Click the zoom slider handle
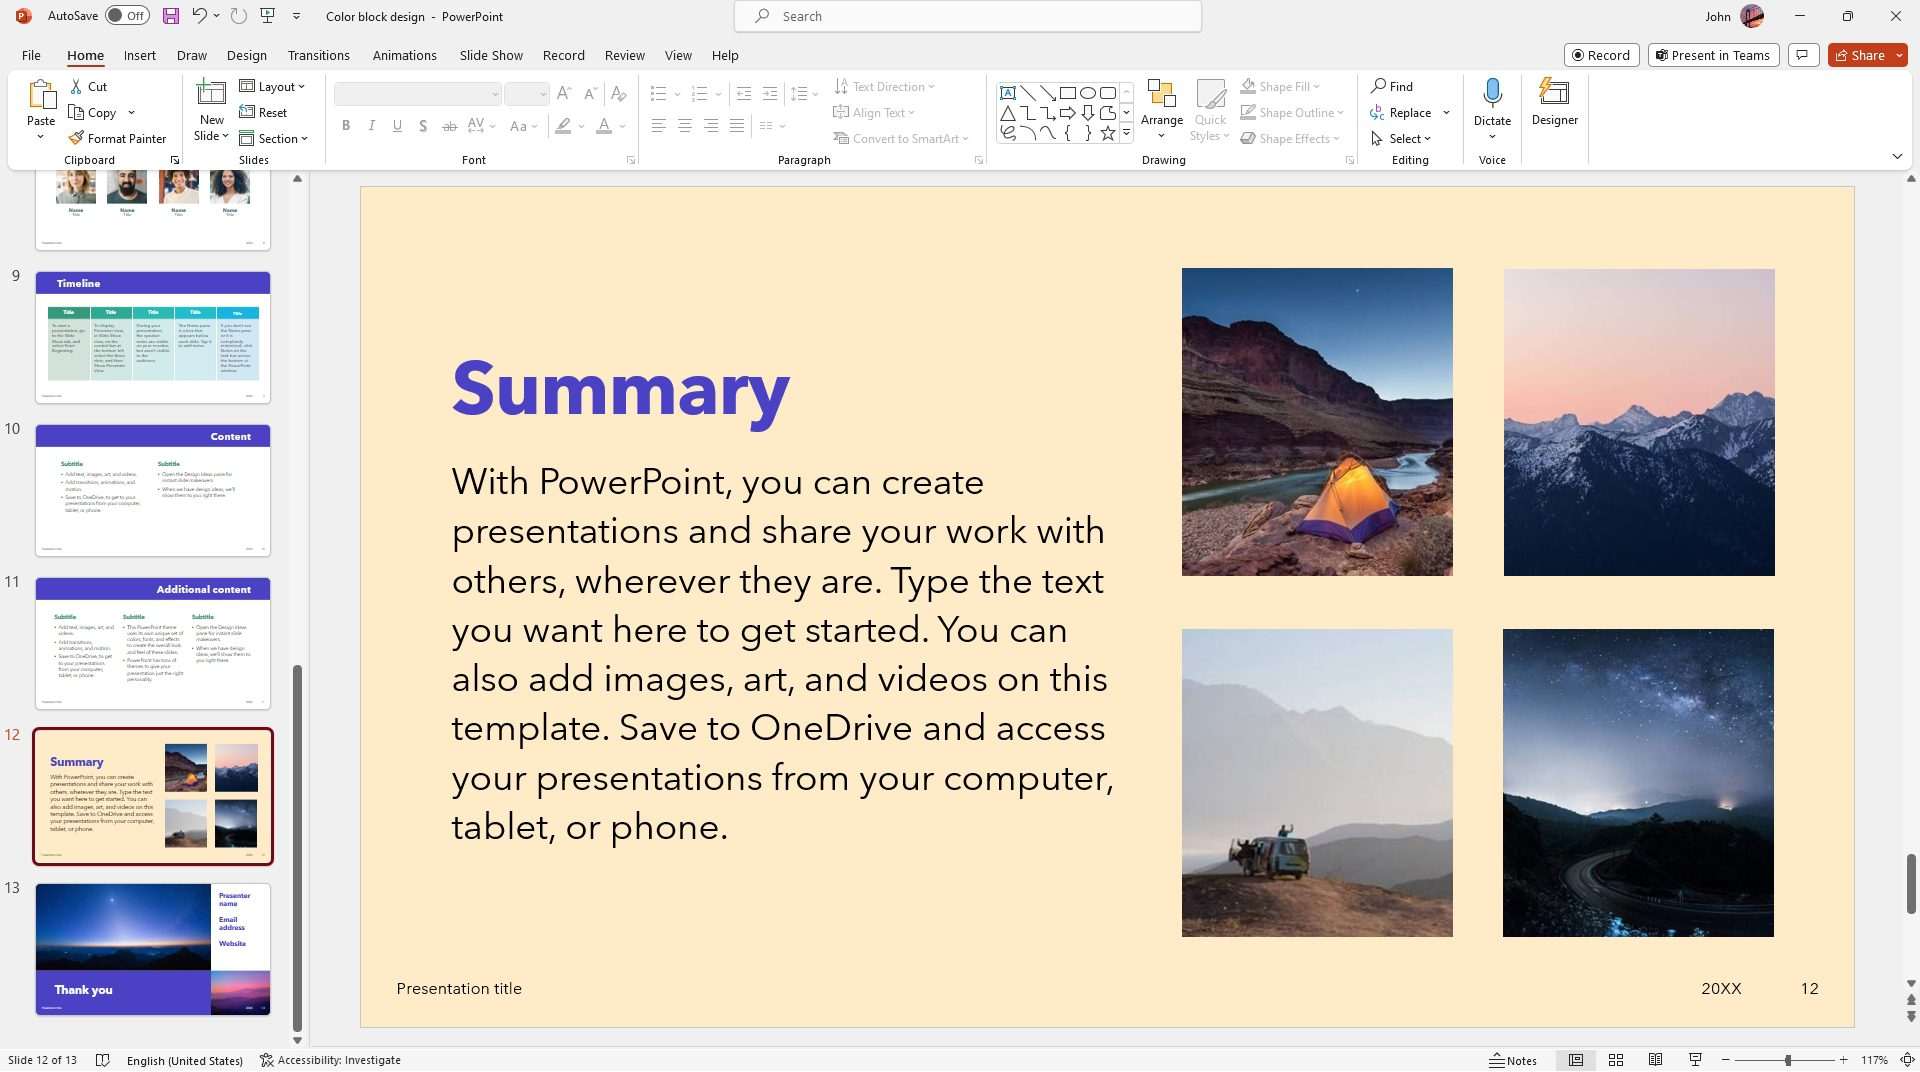The width and height of the screenshot is (1920, 1072). point(1787,1060)
